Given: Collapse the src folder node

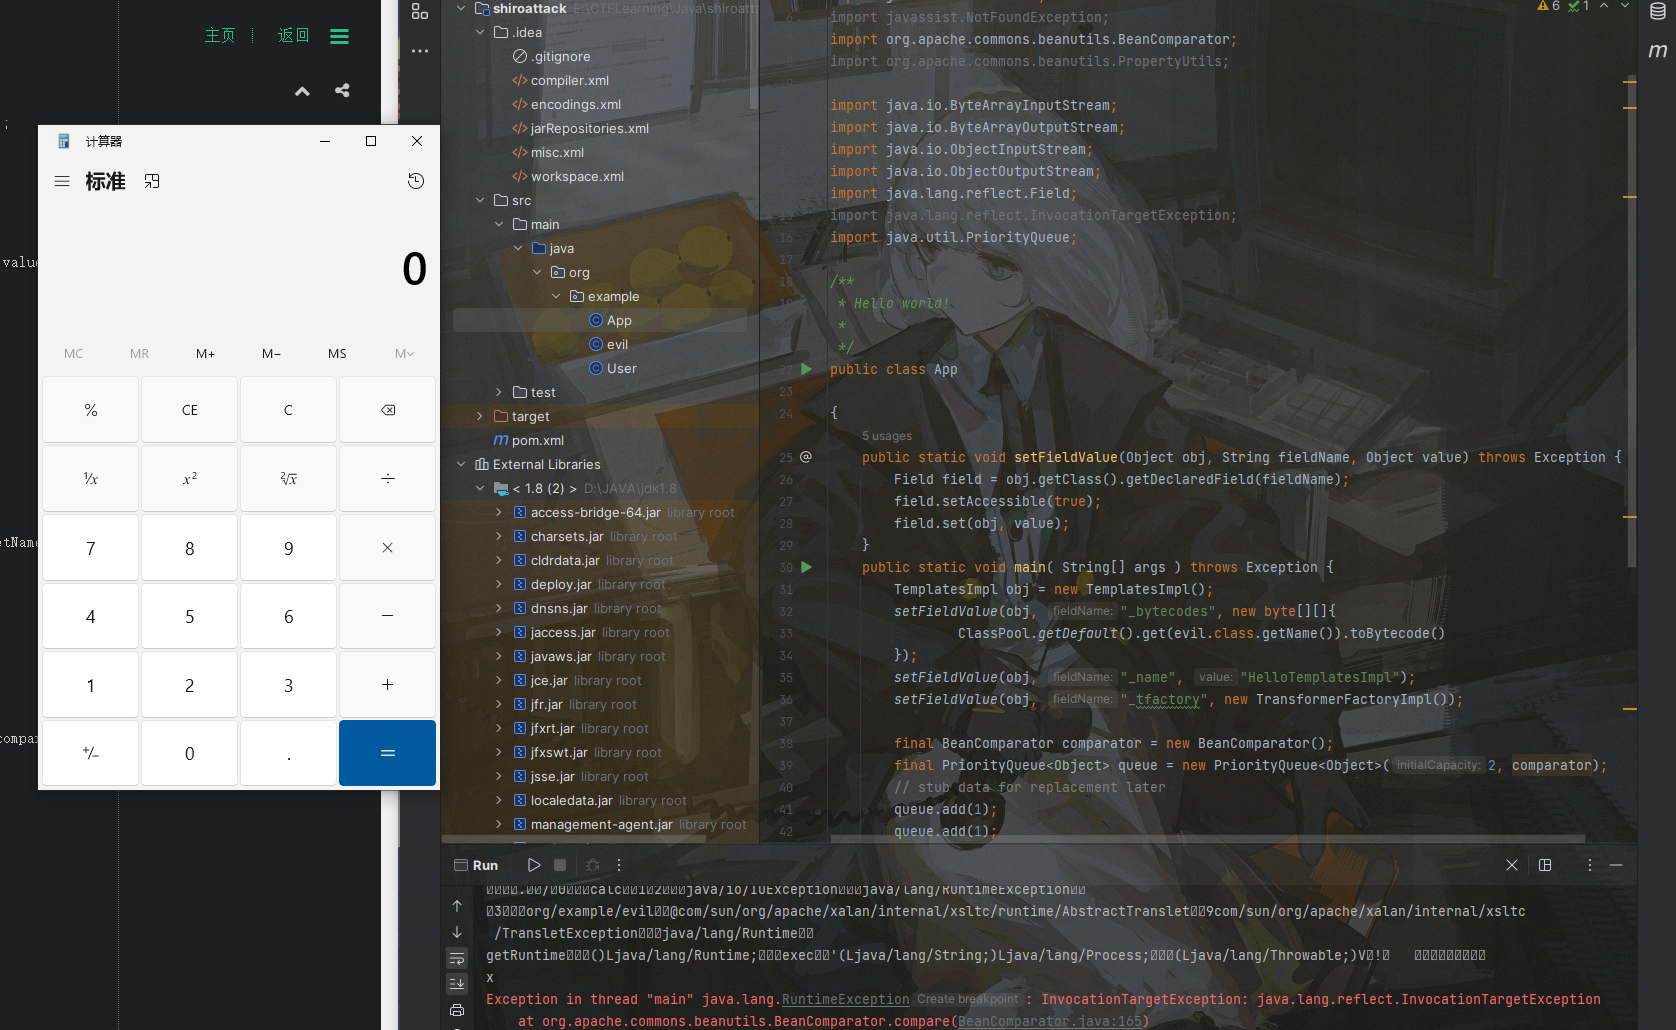Looking at the screenshot, I should 480,200.
